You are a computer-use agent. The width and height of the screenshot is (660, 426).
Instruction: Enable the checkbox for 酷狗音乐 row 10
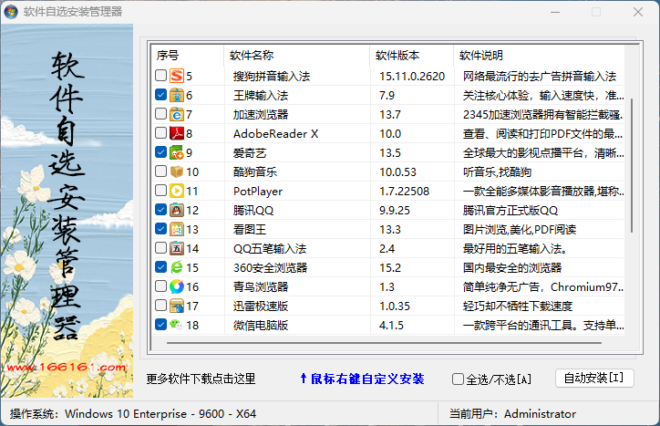161,172
